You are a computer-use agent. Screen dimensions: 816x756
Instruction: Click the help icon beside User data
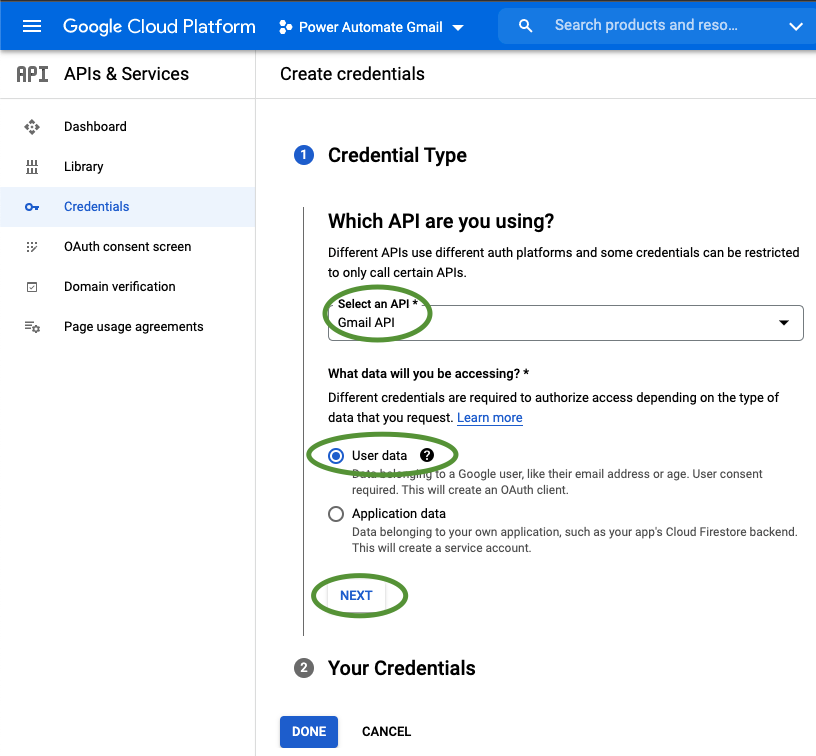426,454
